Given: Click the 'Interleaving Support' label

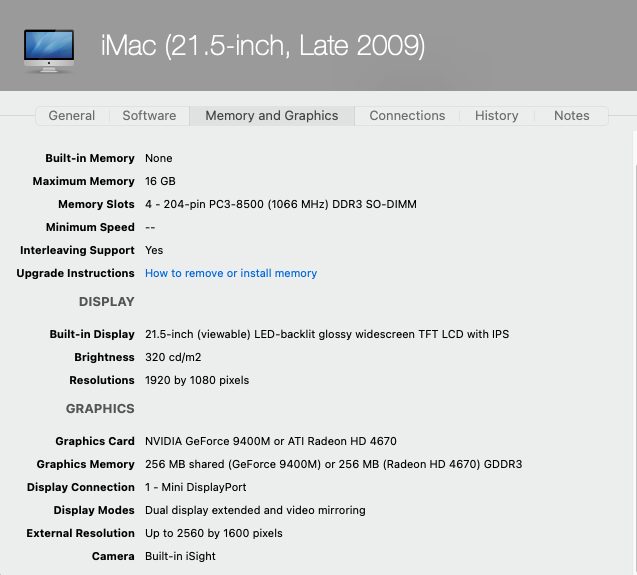Looking at the screenshot, I should pos(77,250).
